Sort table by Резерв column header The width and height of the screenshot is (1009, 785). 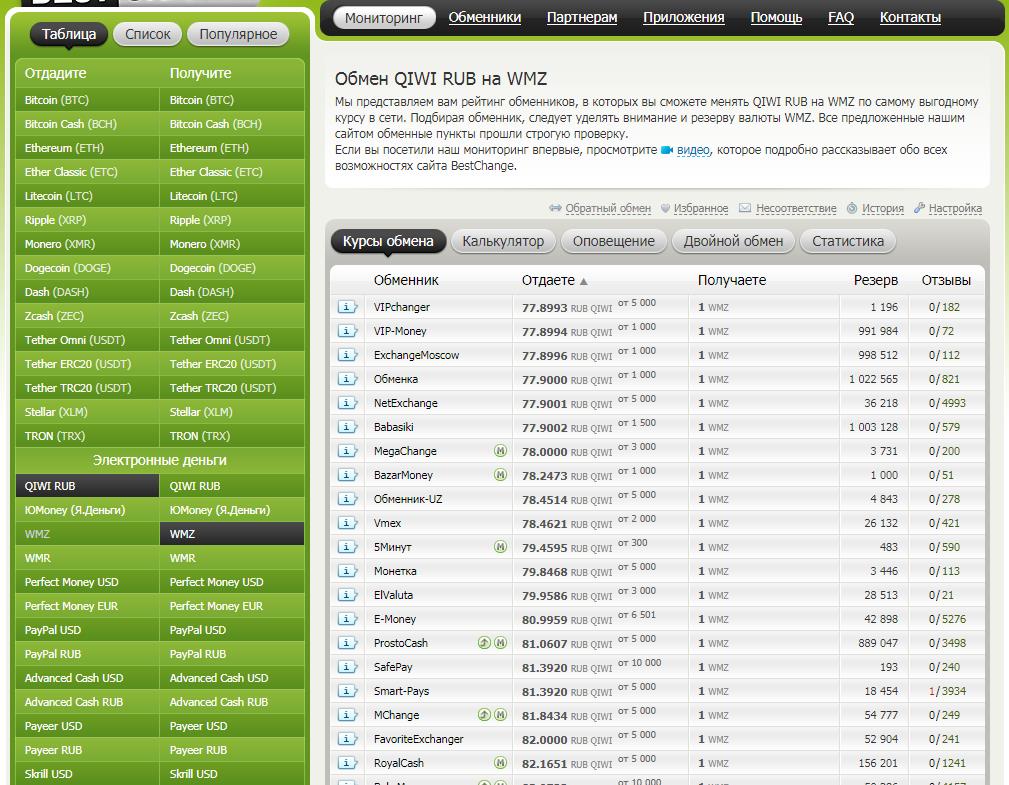point(875,280)
